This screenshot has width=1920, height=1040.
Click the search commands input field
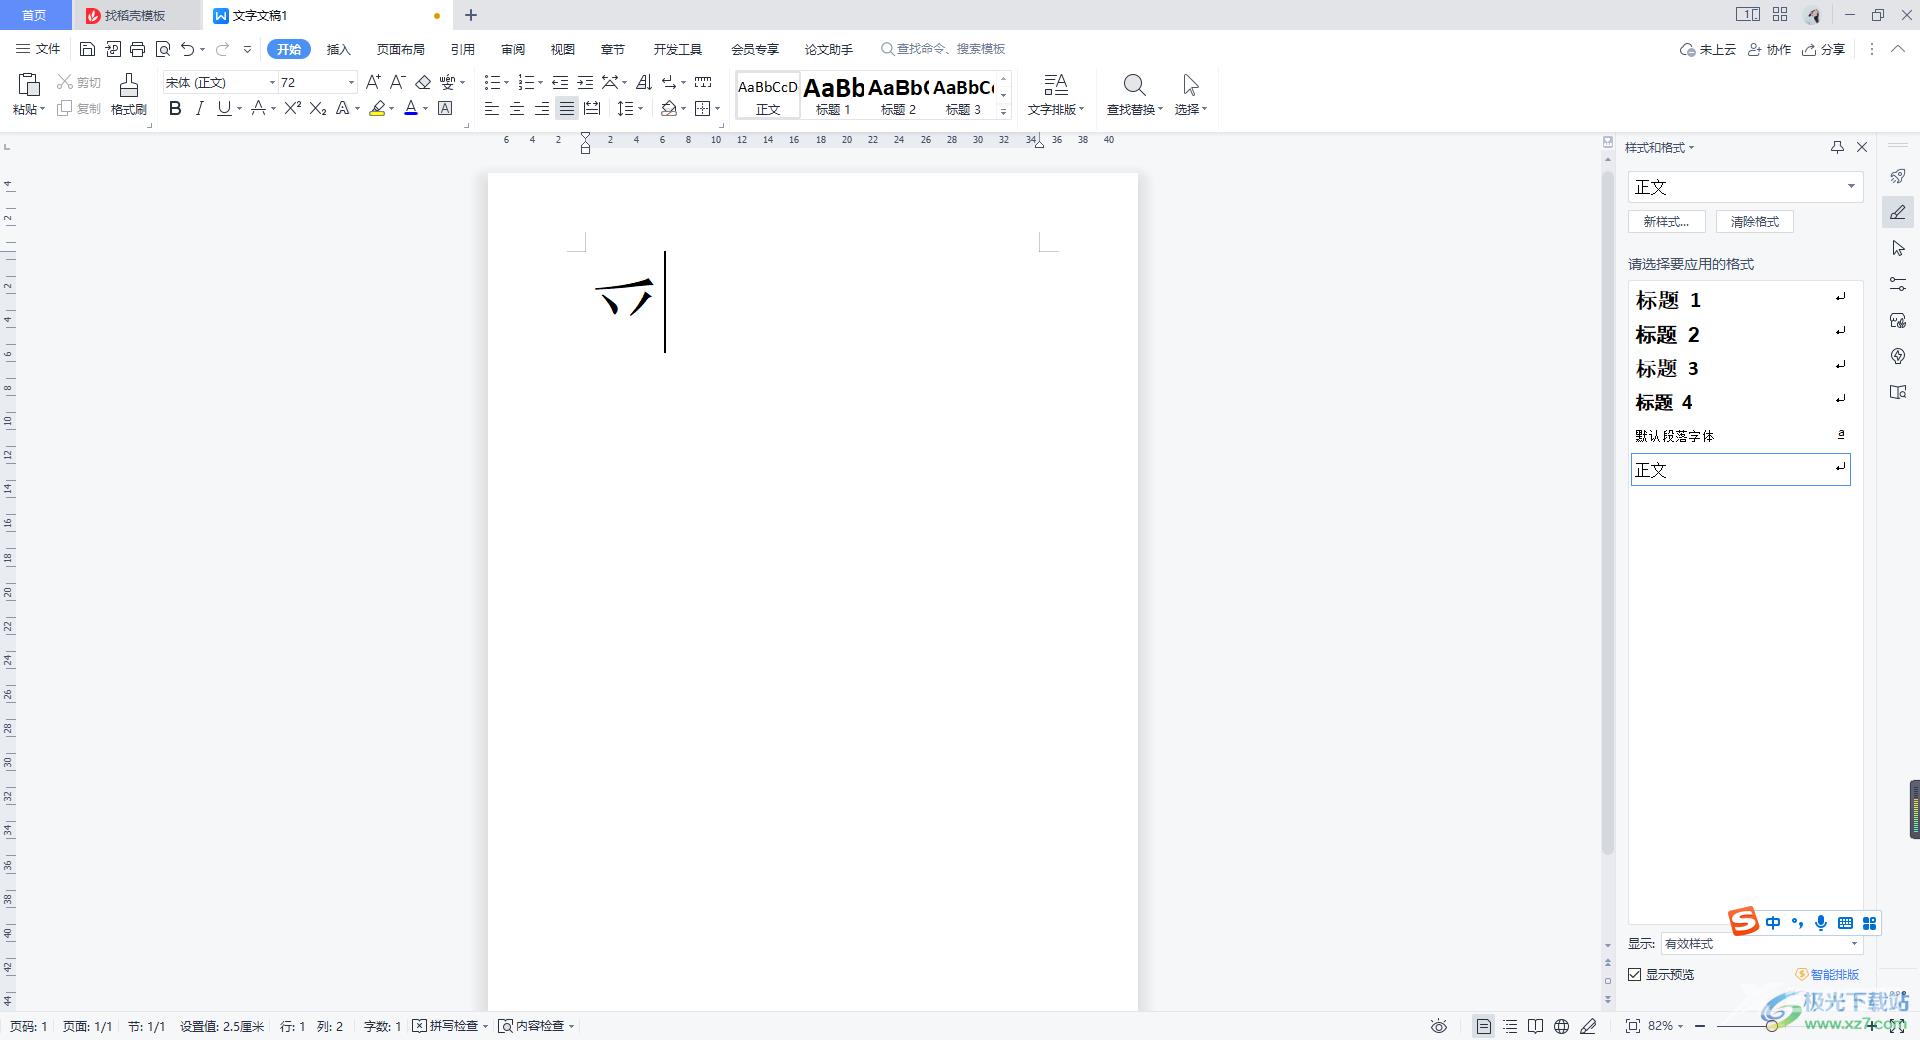coord(943,49)
